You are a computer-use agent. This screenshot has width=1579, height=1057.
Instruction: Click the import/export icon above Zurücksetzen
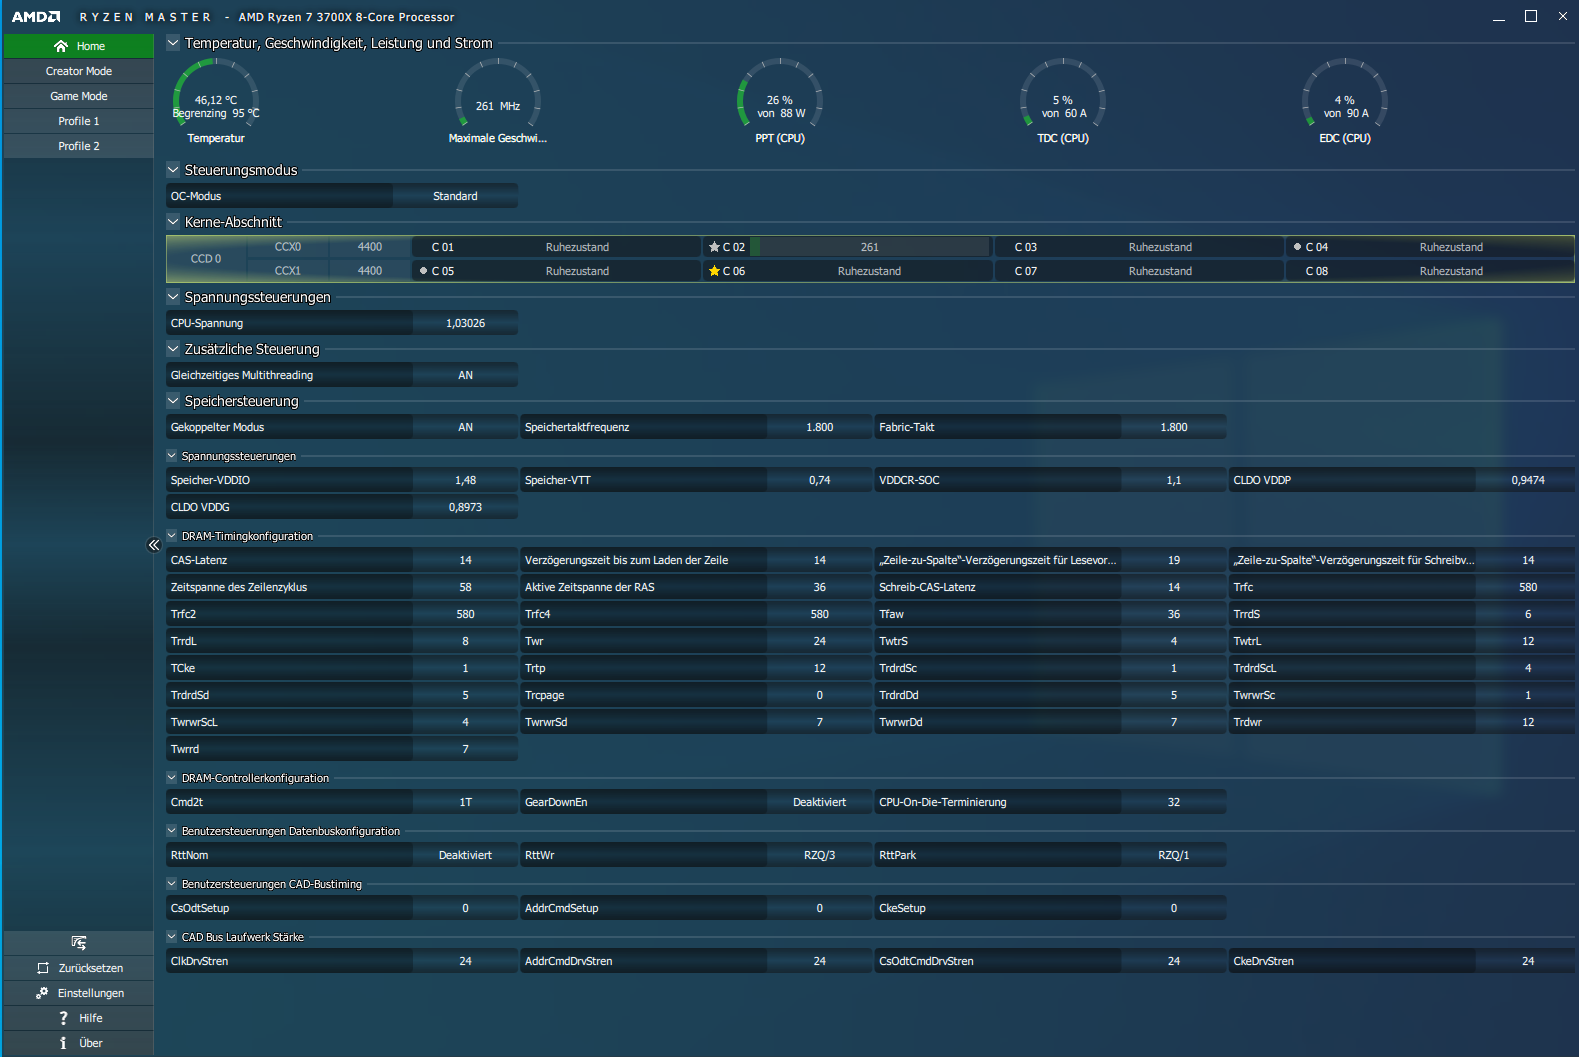coord(79,943)
